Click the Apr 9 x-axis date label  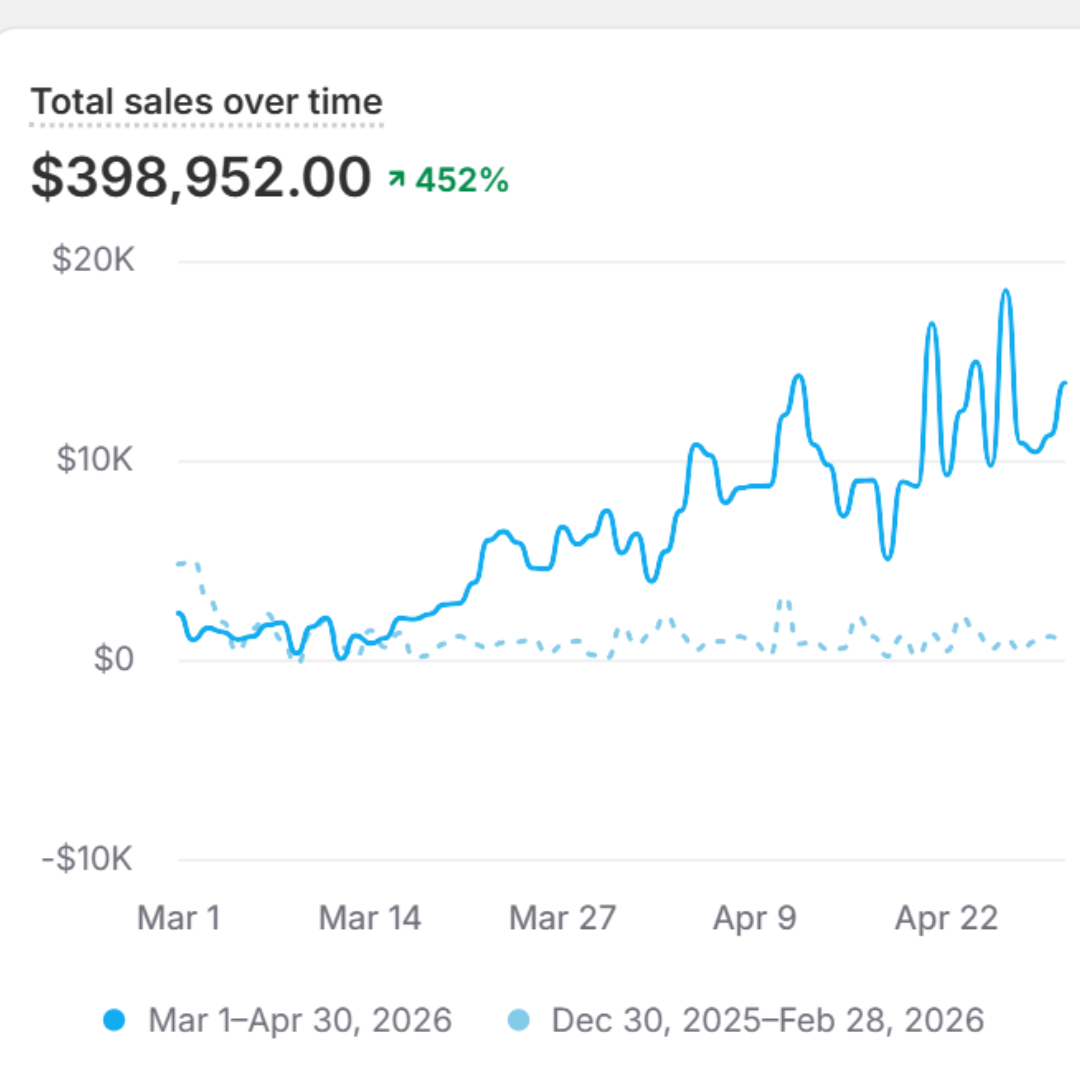coord(755,918)
